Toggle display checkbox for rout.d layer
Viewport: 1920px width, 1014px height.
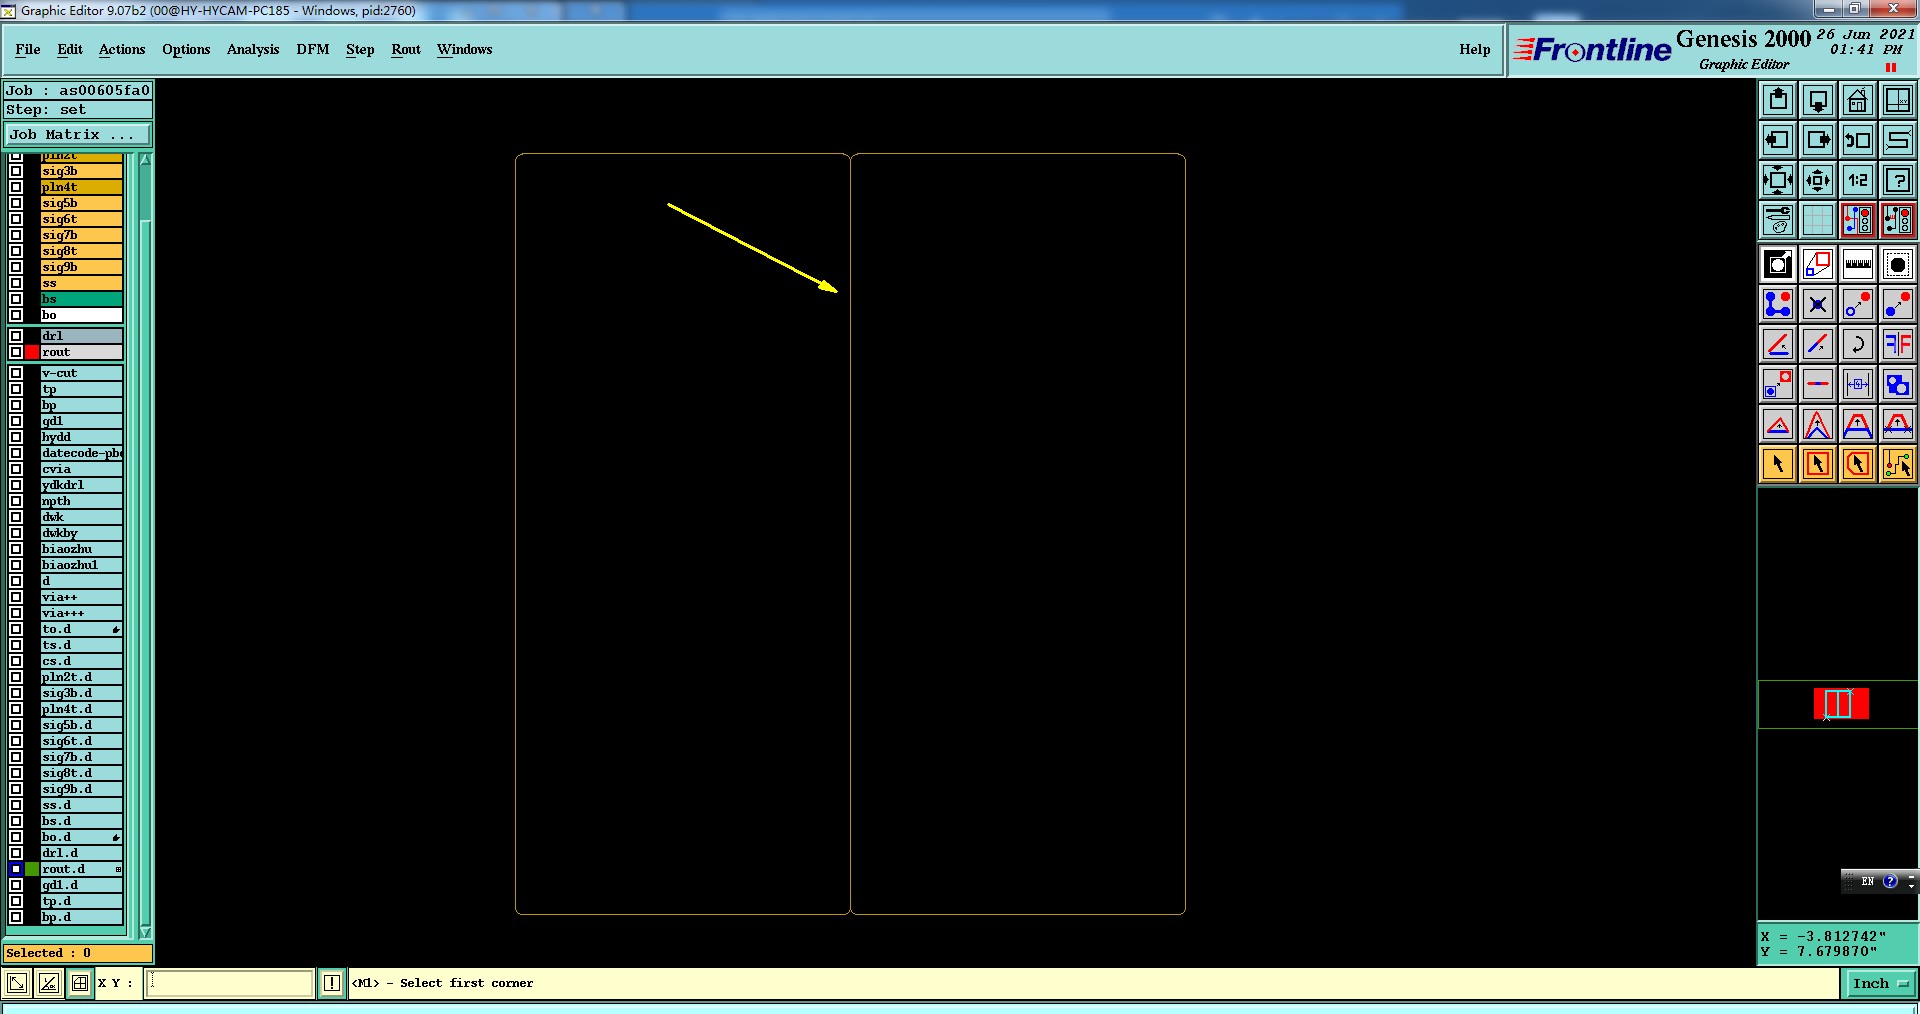16,869
